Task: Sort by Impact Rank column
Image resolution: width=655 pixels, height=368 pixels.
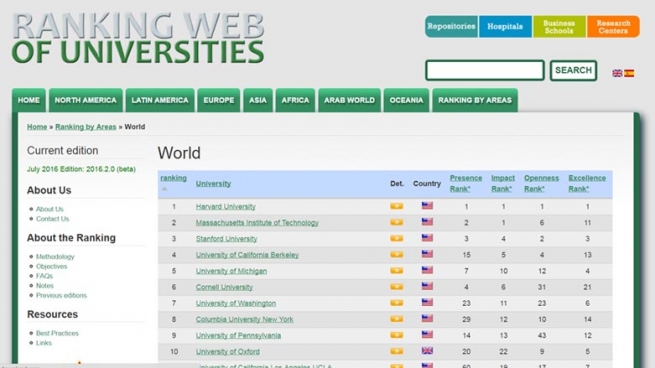Action: [x=503, y=183]
